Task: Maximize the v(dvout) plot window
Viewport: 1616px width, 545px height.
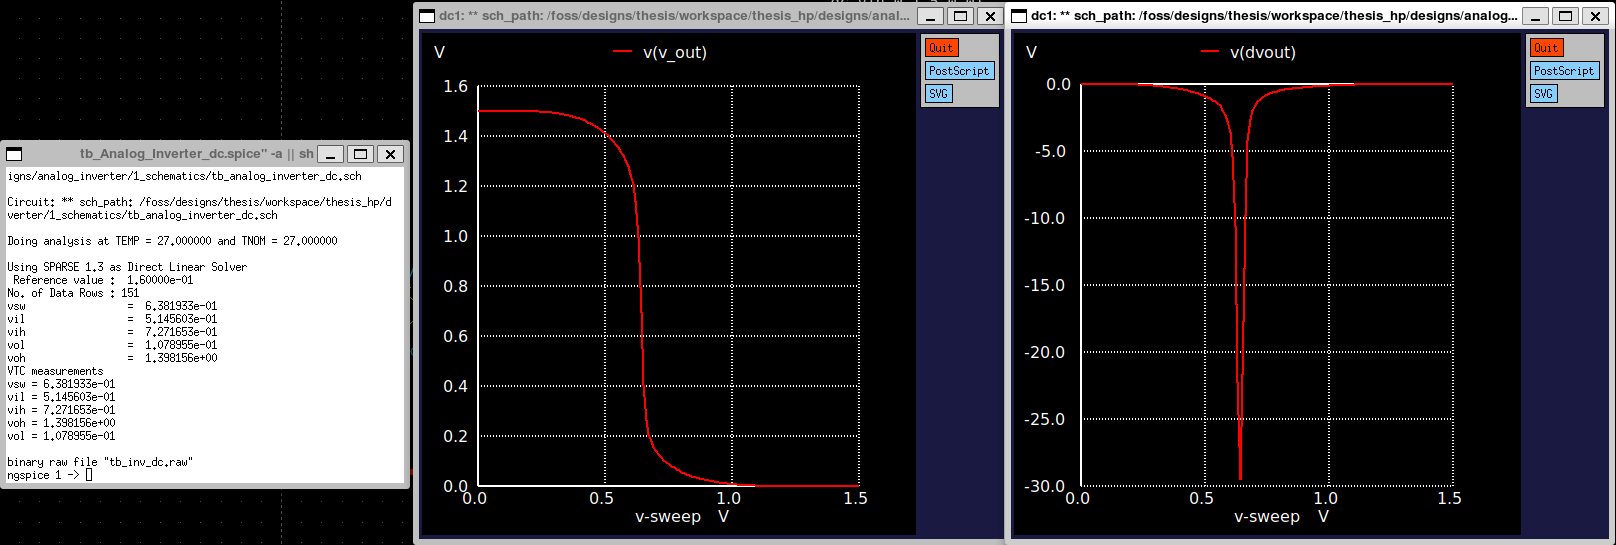Action: 1566,16
